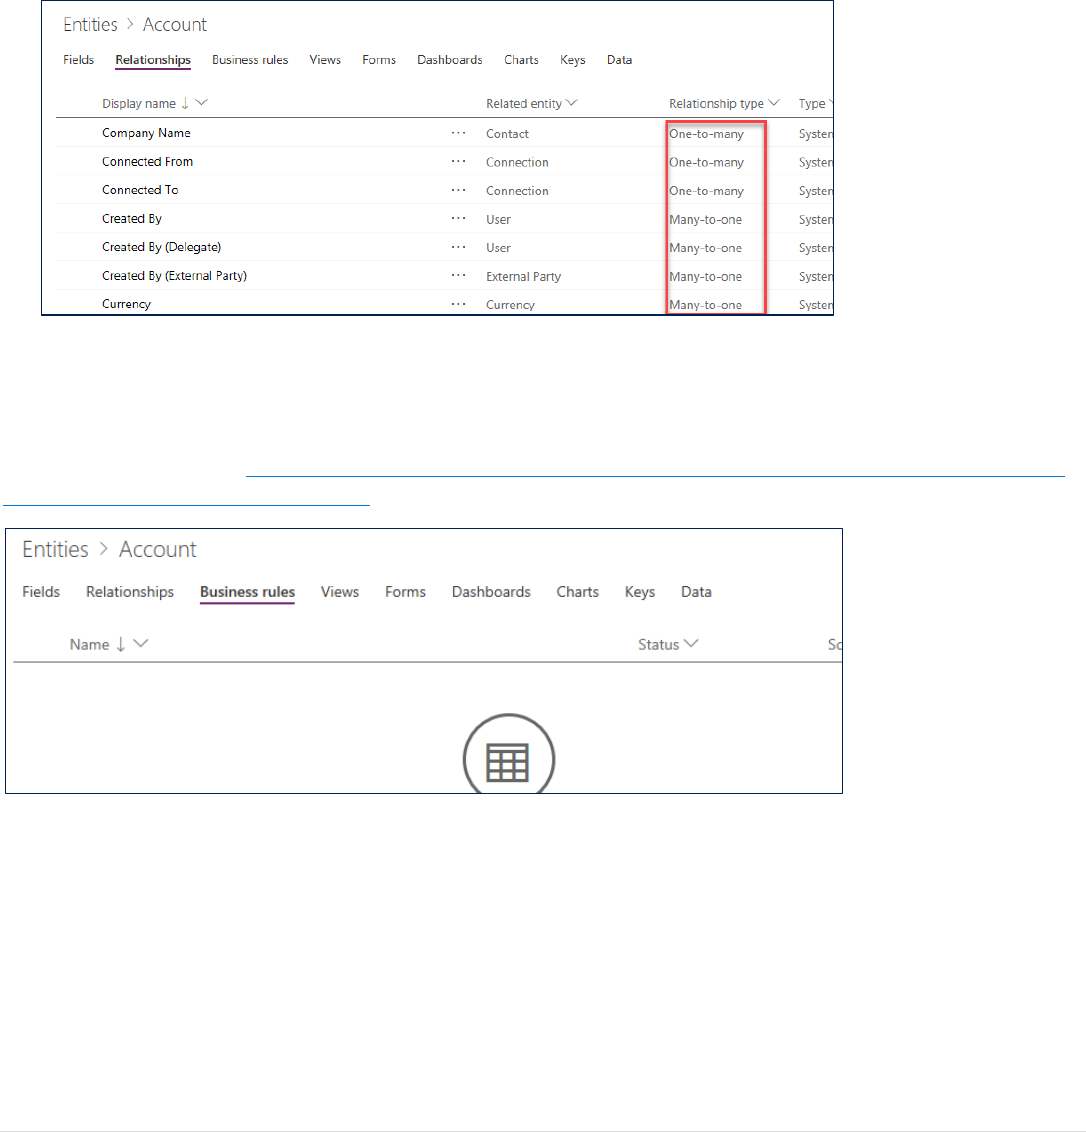The height and width of the screenshot is (1132, 1086).
Task: Click the Name column sort arrow icon
Action: (x=121, y=644)
